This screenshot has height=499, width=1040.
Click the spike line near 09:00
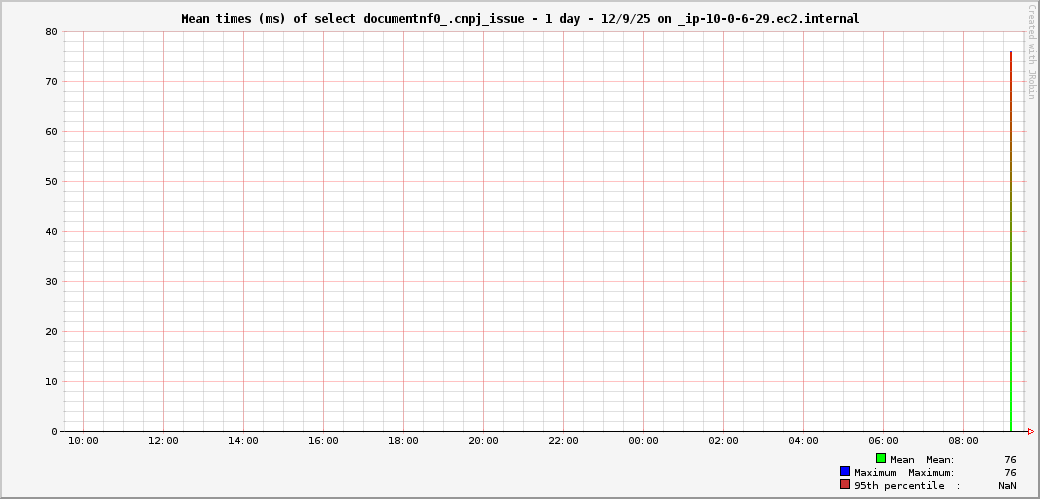pyautogui.click(x=1010, y=241)
